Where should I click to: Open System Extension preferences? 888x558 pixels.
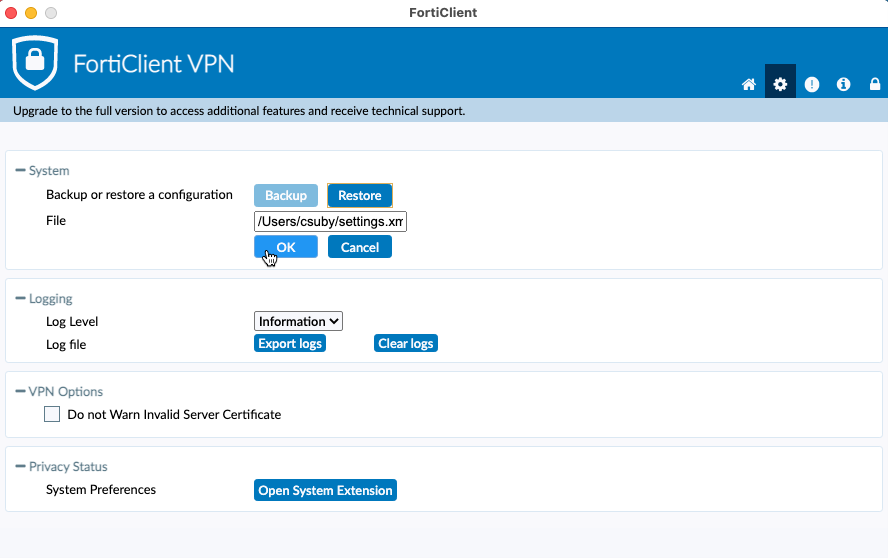(x=325, y=490)
